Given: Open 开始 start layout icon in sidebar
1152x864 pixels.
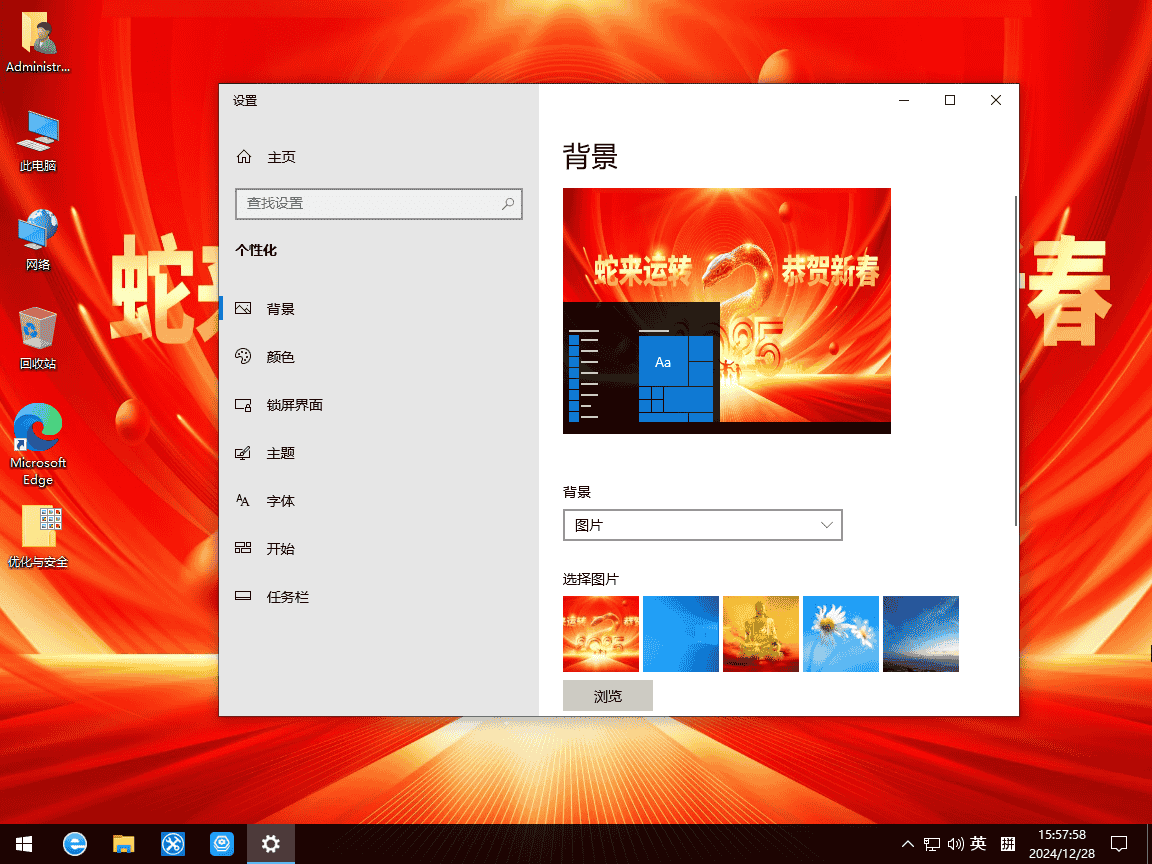Looking at the screenshot, I should [x=243, y=548].
